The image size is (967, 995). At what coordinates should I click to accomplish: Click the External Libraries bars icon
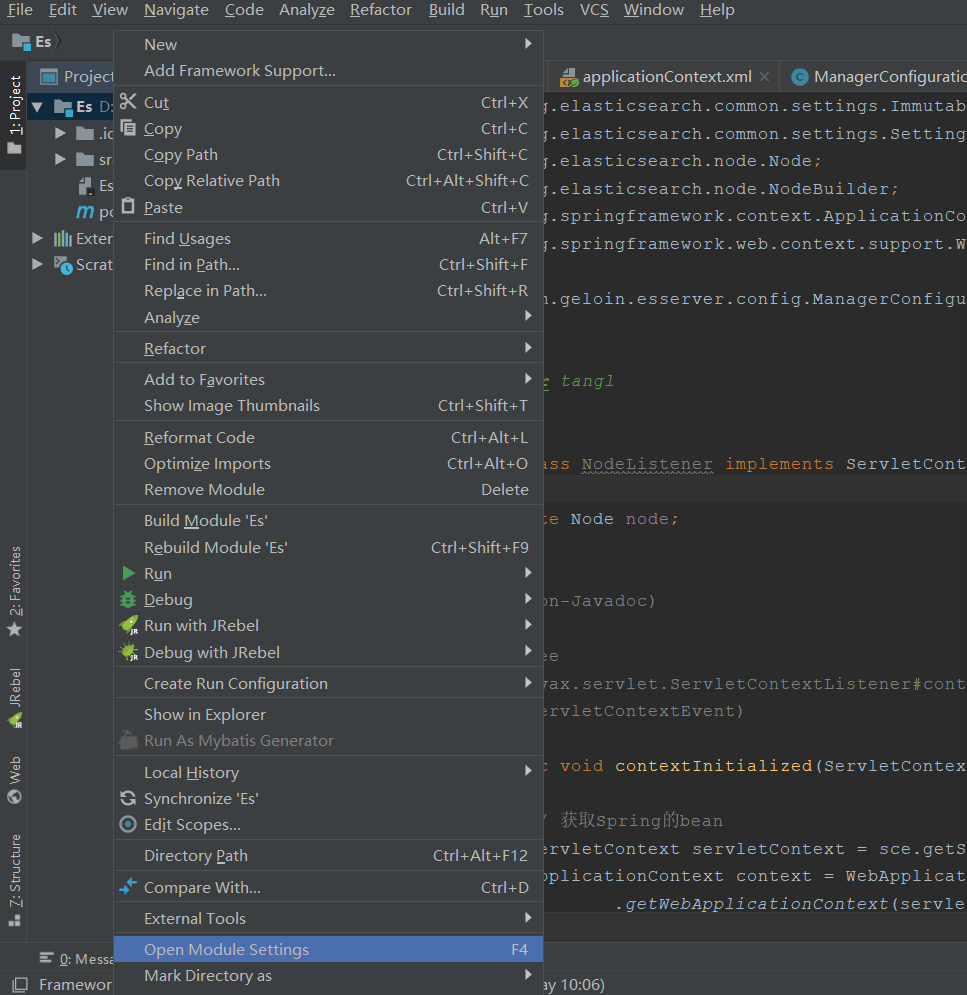[x=62, y=239]
